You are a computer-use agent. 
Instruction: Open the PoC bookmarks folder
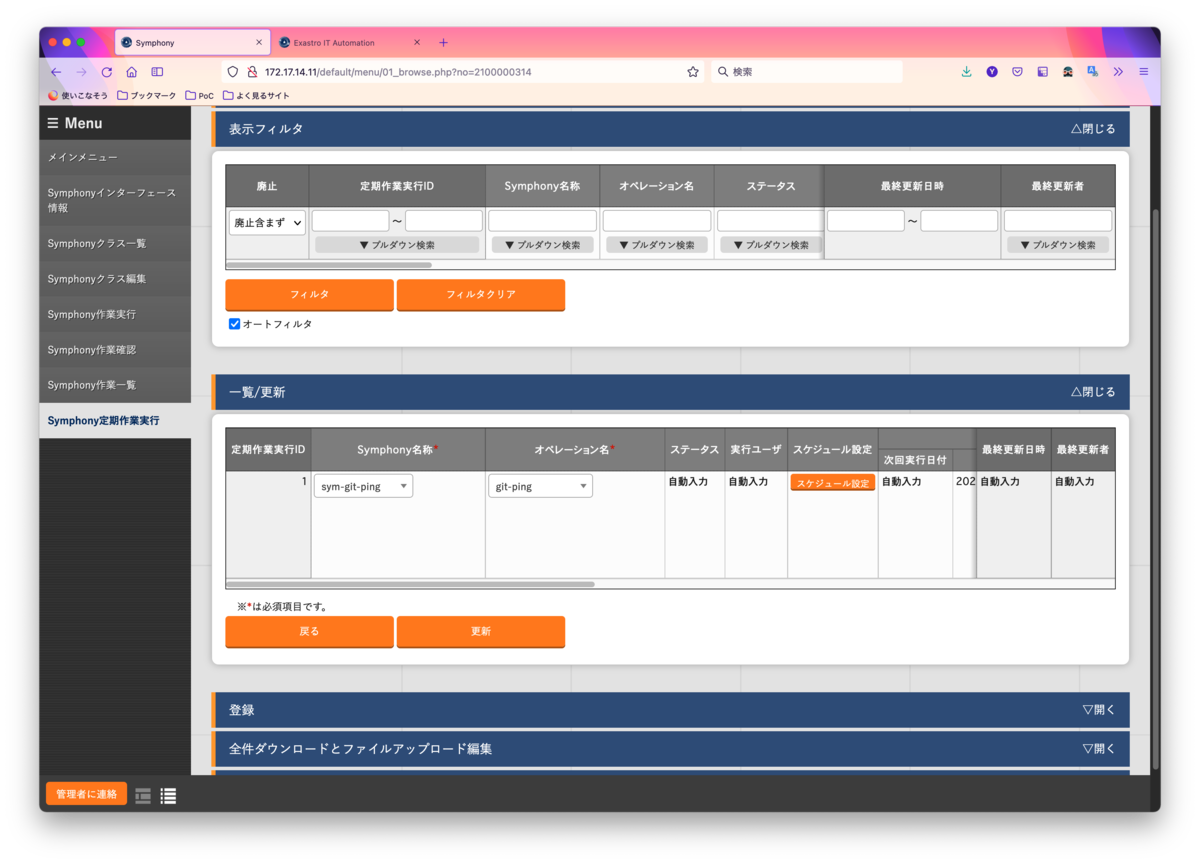tap(200, 96)
